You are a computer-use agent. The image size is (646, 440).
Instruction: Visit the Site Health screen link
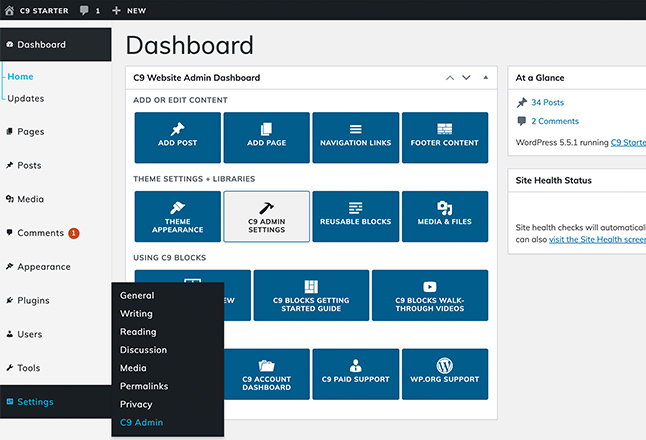click(597, 239)
